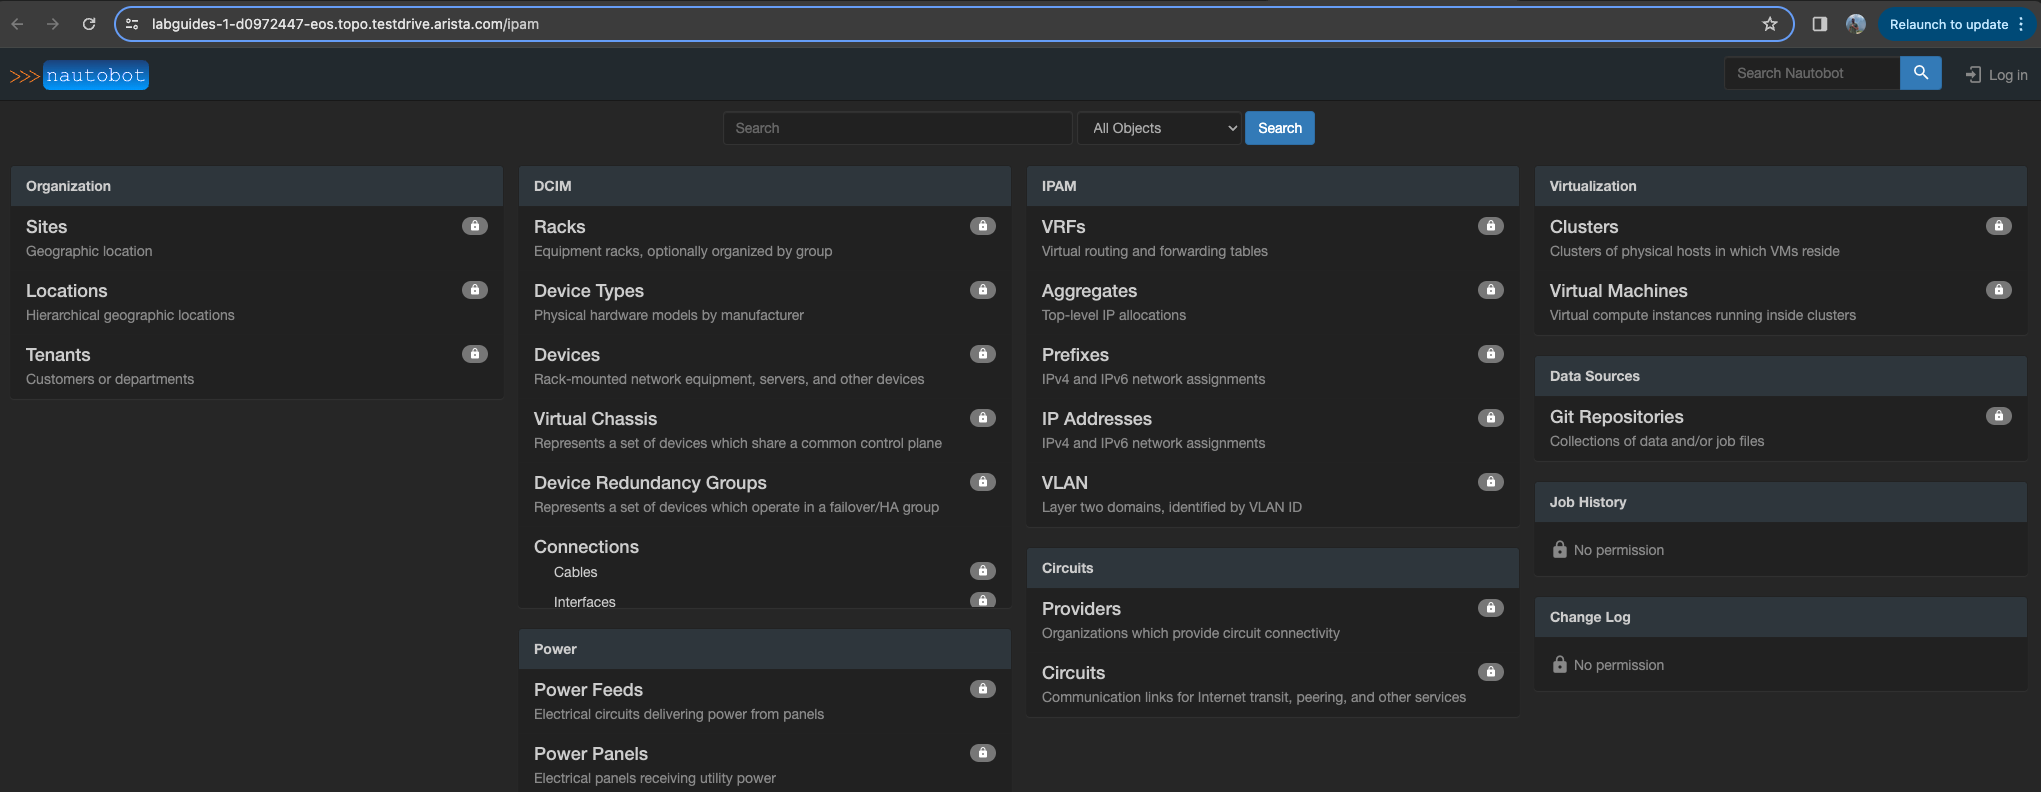Image resolution: width=2041 pixels, height=792 pixels.
Task: Open the Chrome three-dot menu
Action: [2022, 24]
